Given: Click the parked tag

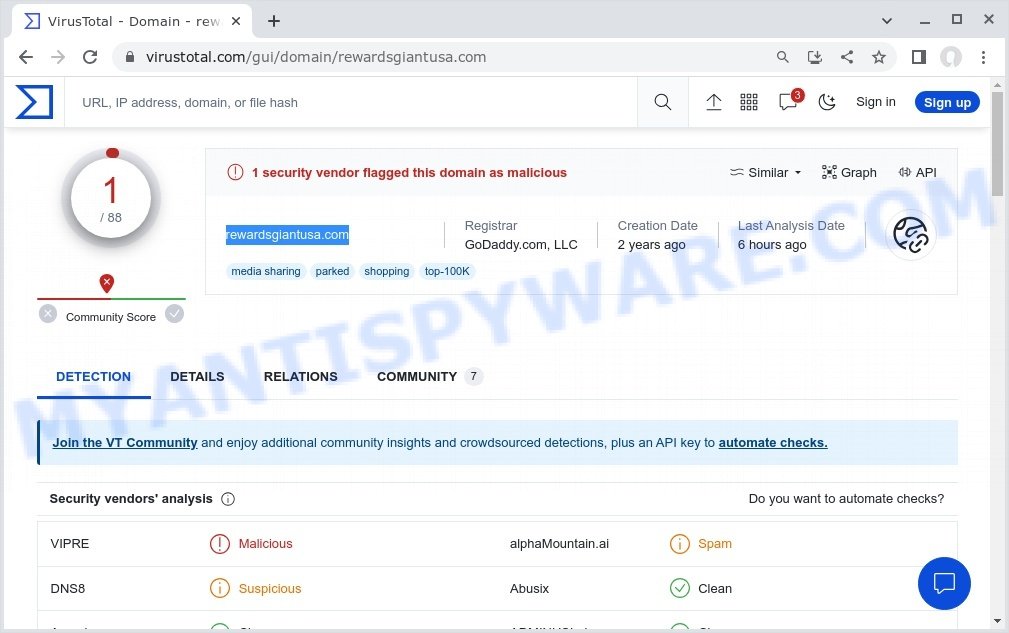Looking at the screenshot, I should (332, 271).
